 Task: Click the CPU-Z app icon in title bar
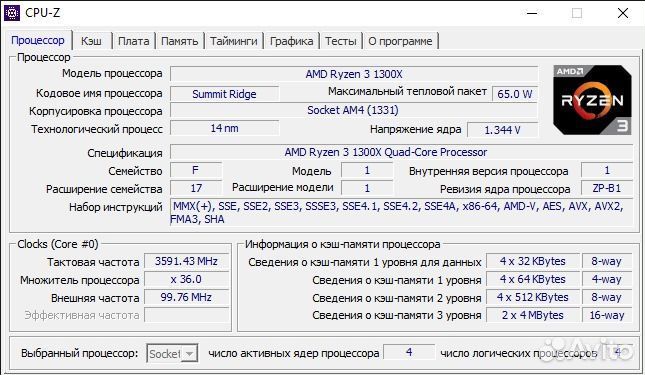(x=12, y=13)
